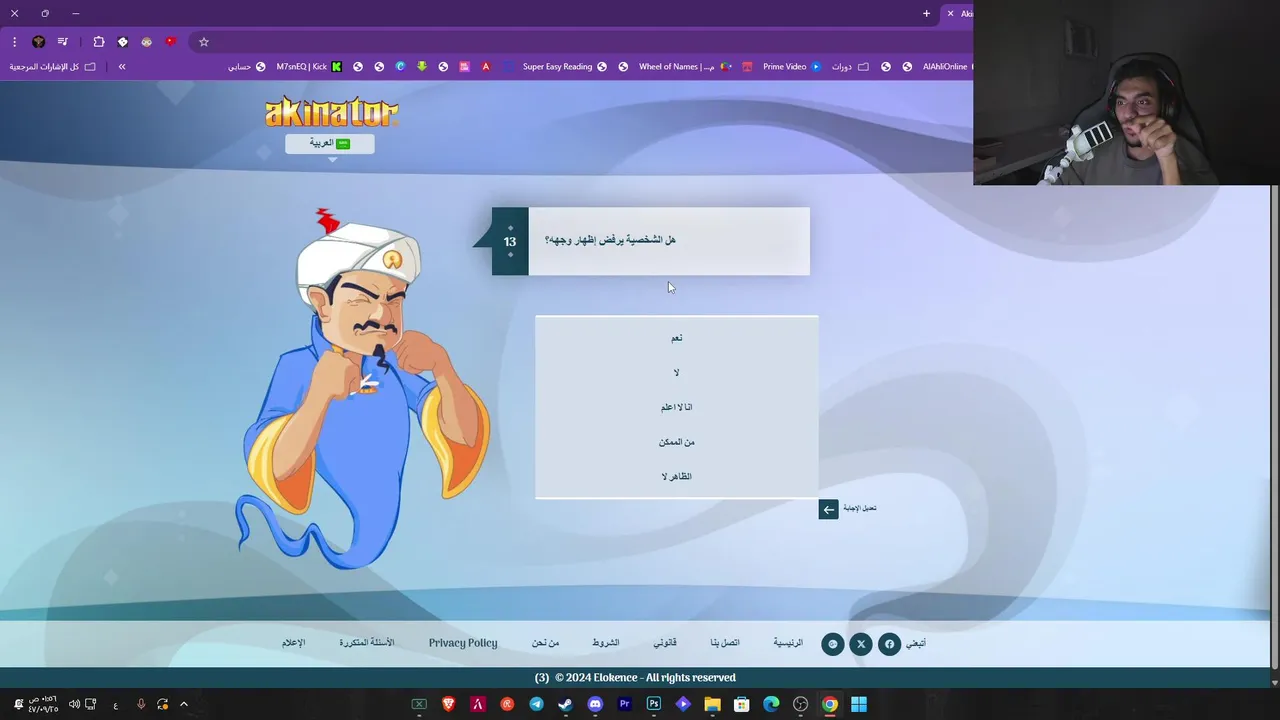Open the round social icon left of X
Viewport: 1280px width, 720px height.
pos(833,644)
